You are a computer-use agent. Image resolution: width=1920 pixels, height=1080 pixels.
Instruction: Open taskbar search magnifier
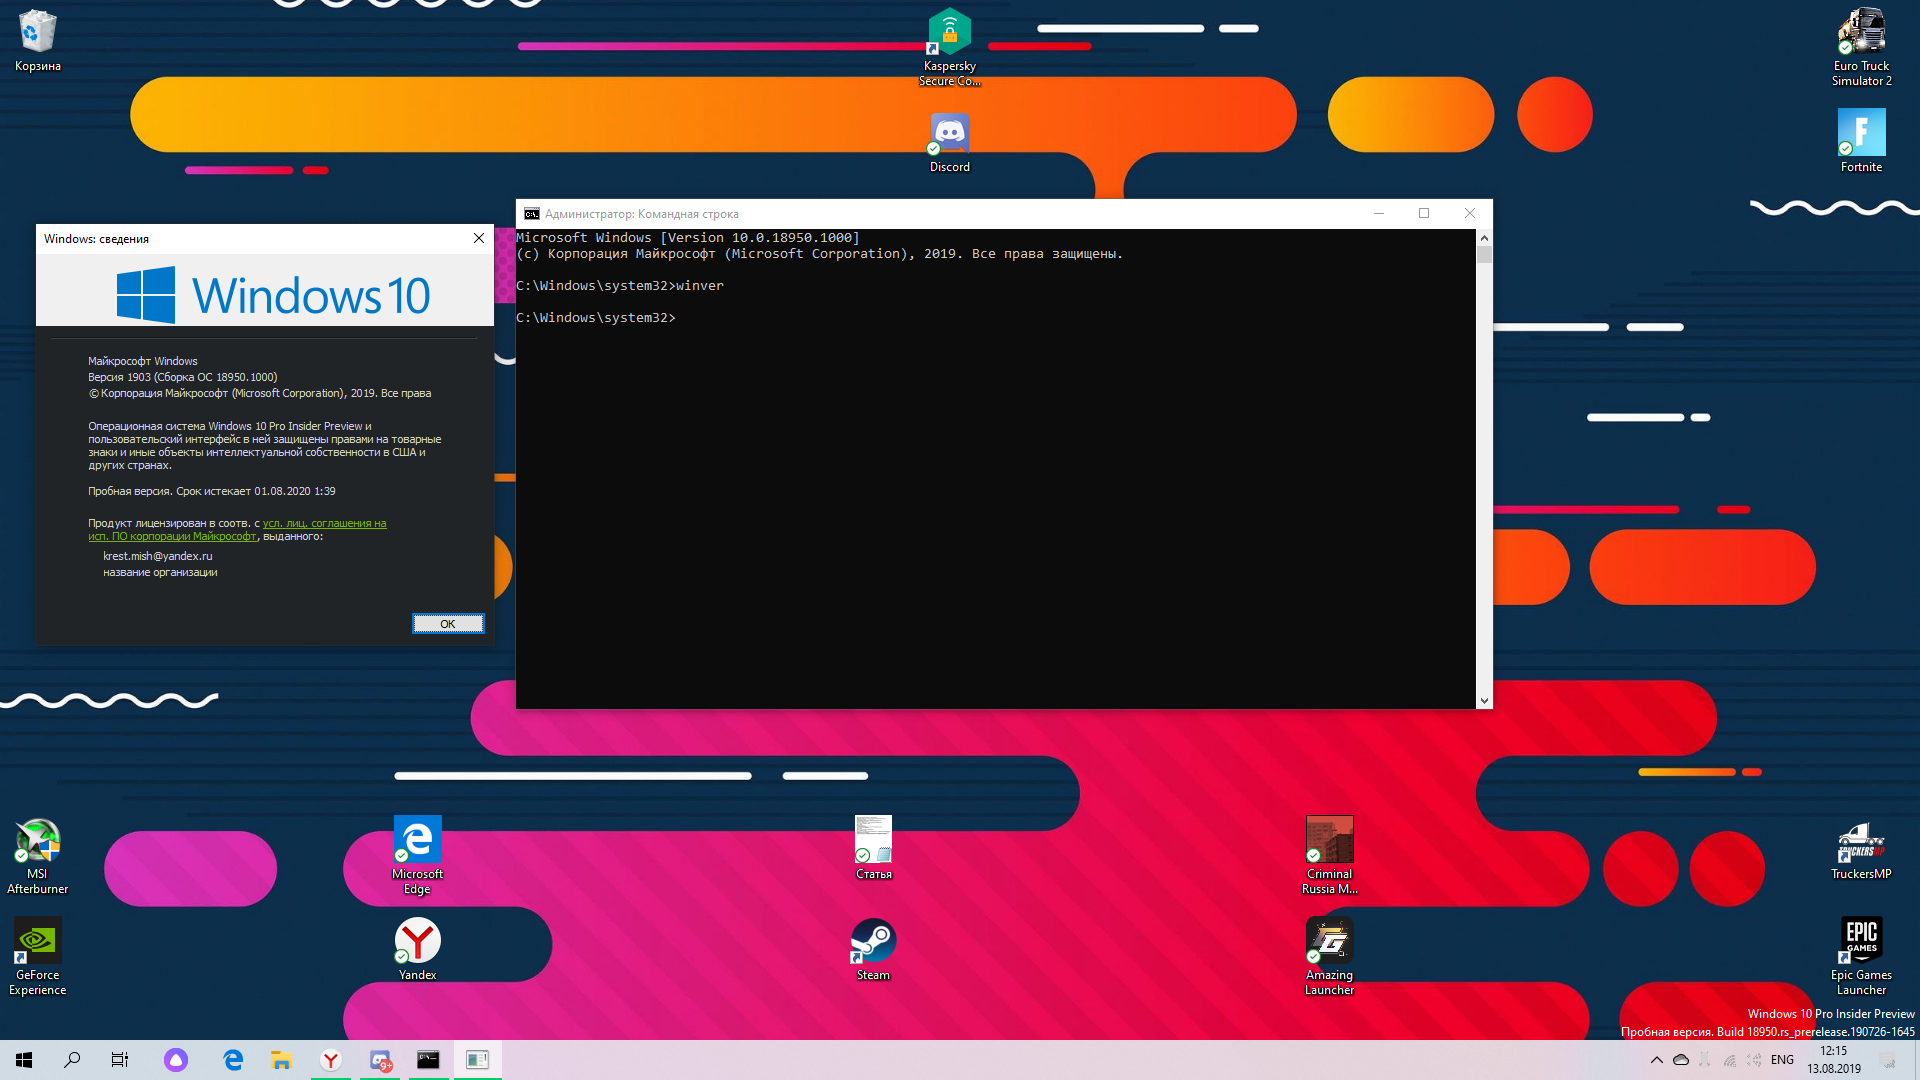coord(72,1060)
